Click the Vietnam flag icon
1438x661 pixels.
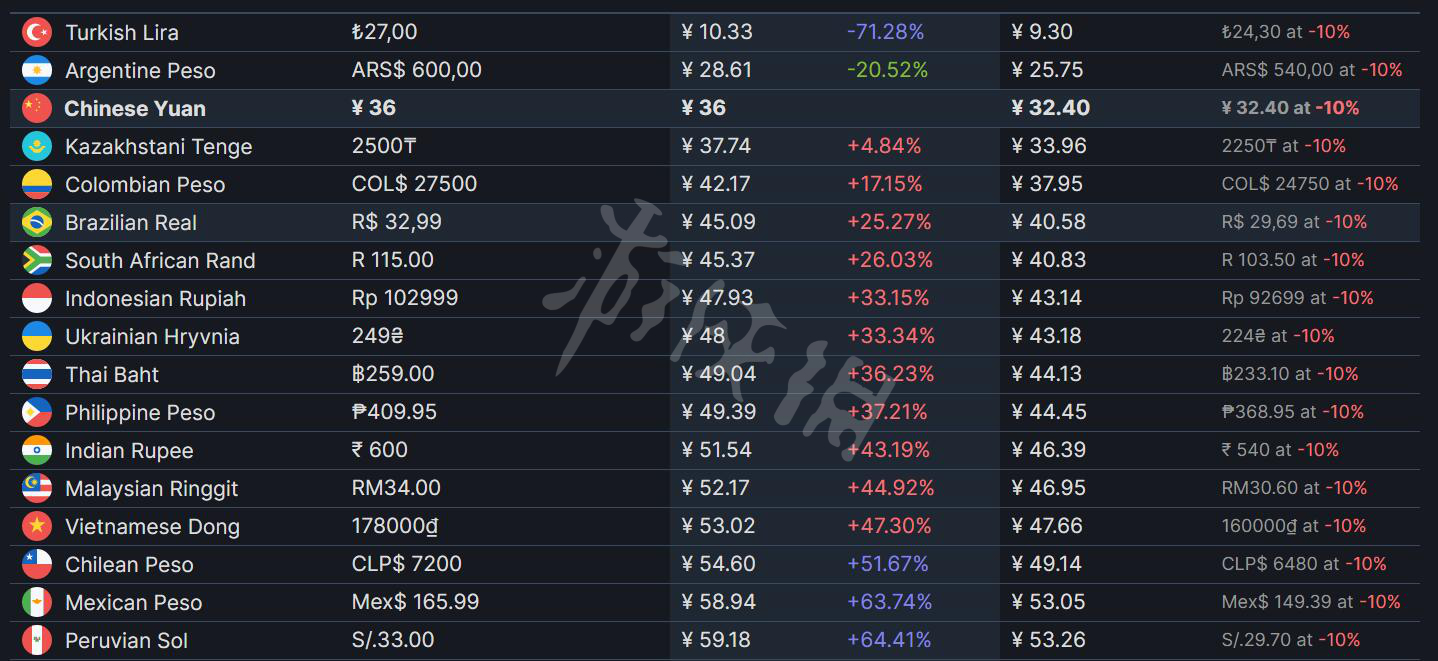[37, 526]
